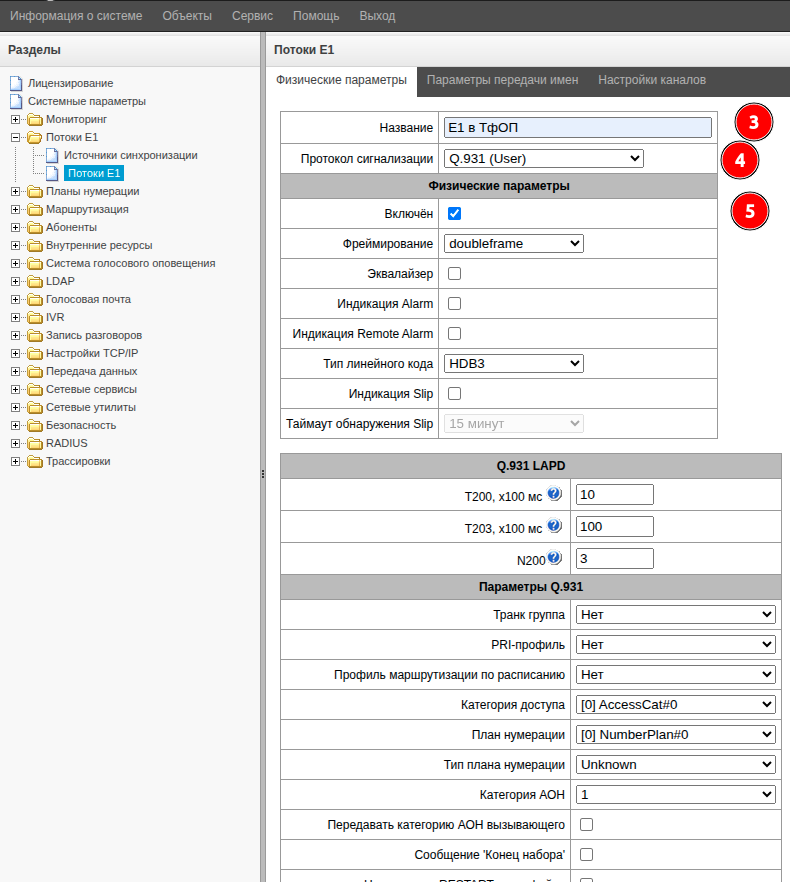The width and height of the screenshot is (790, 882).
Task: Click the help icon next to T203
Action: (x=554, y=526)
